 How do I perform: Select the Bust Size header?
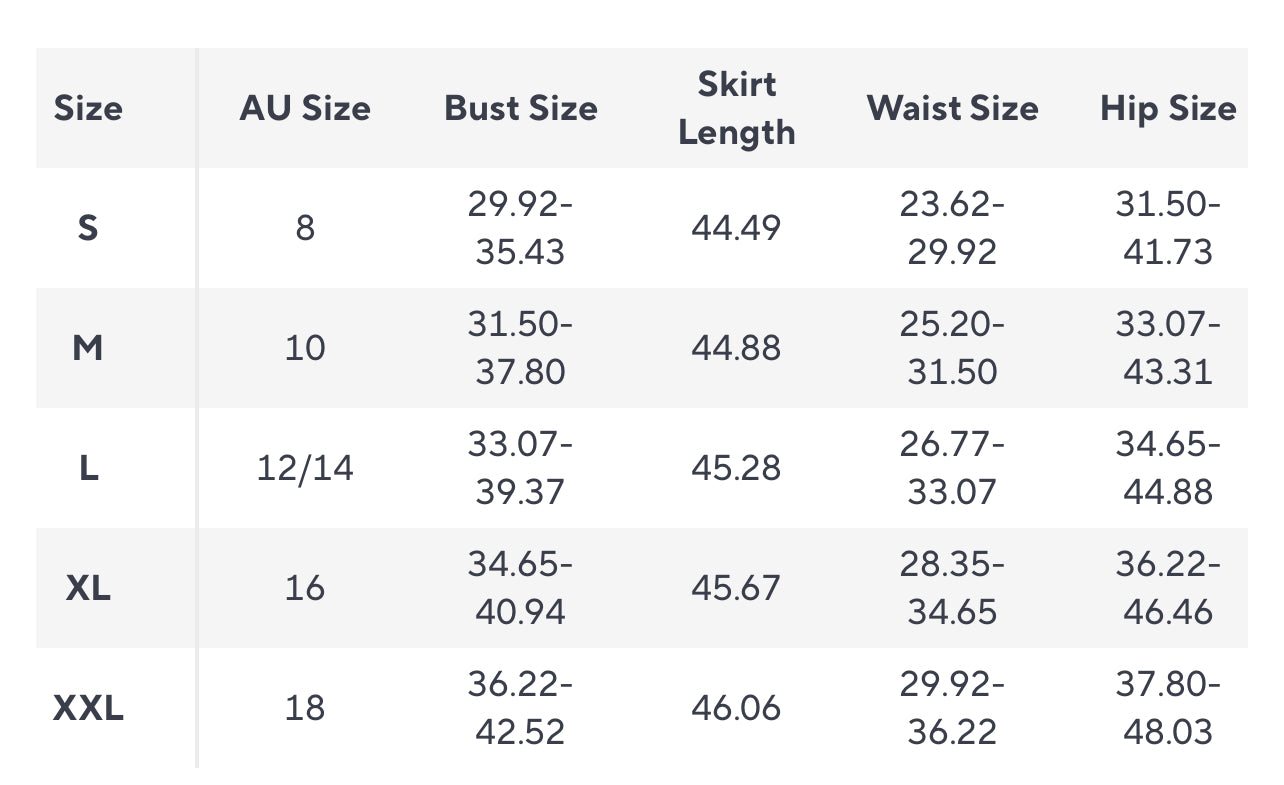[x=521, y=108]
